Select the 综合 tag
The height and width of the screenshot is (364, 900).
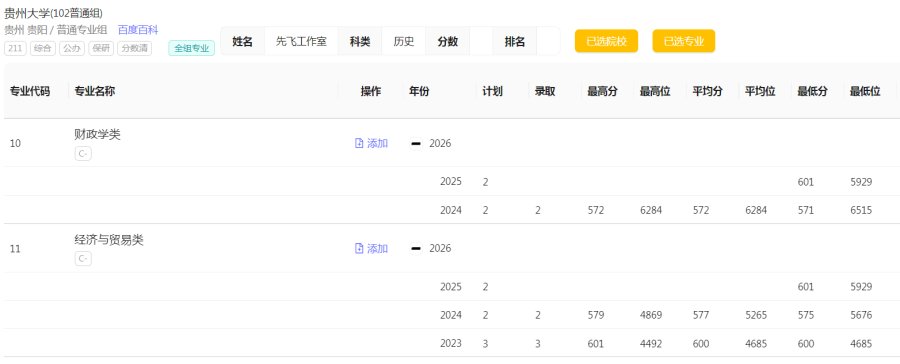coord(42,48)
